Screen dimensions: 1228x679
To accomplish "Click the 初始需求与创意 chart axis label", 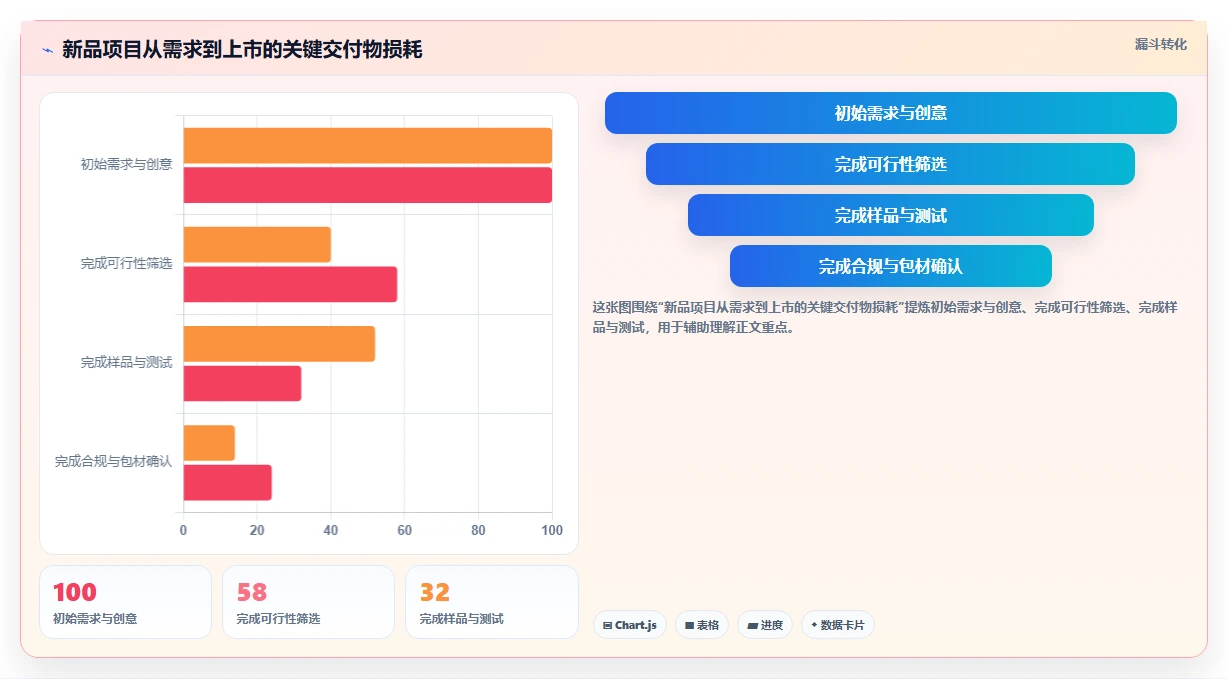I will click(126, 164).
